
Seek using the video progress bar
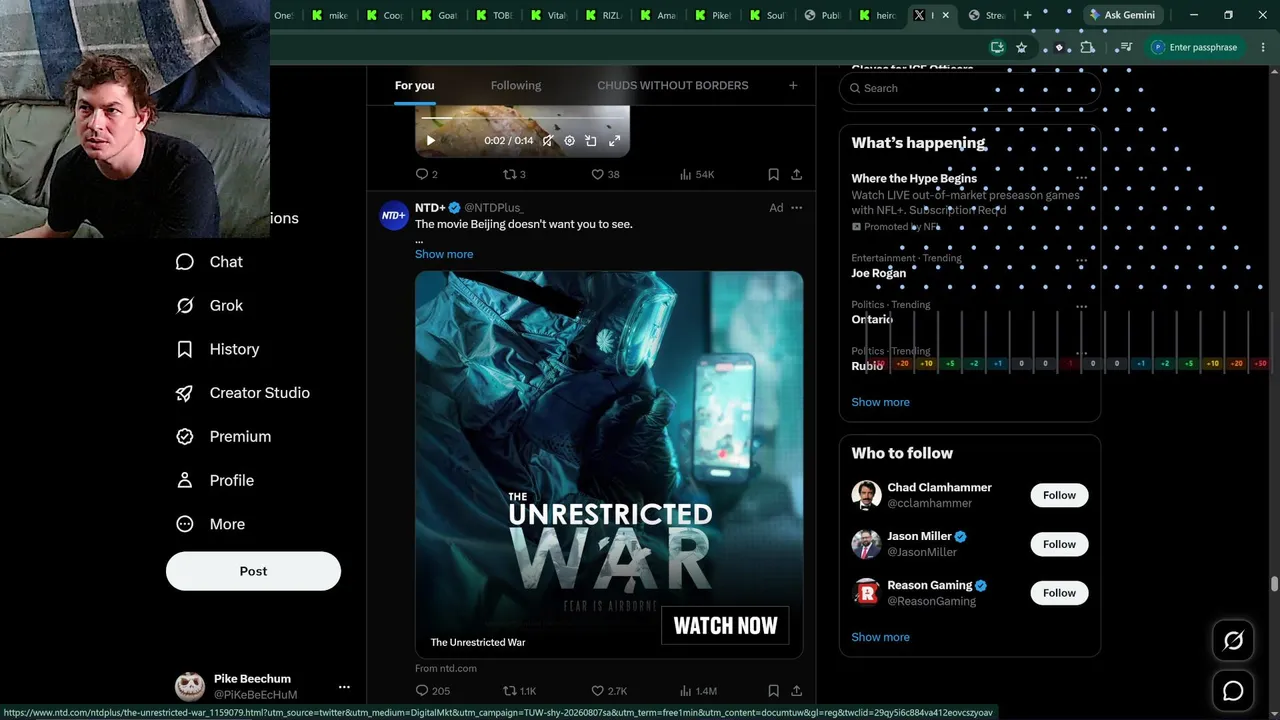click(522, 120)
